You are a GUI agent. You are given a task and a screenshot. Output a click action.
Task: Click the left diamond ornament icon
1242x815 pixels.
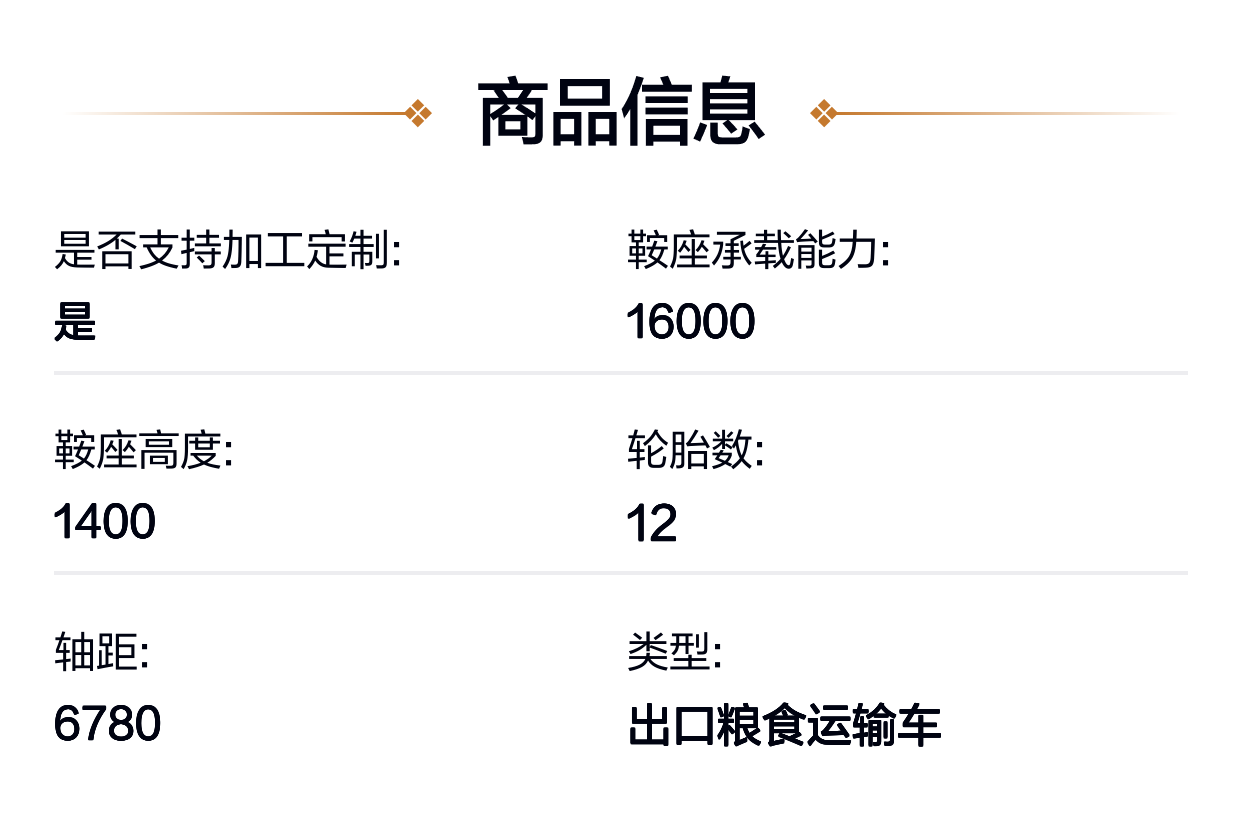point(419,113)
